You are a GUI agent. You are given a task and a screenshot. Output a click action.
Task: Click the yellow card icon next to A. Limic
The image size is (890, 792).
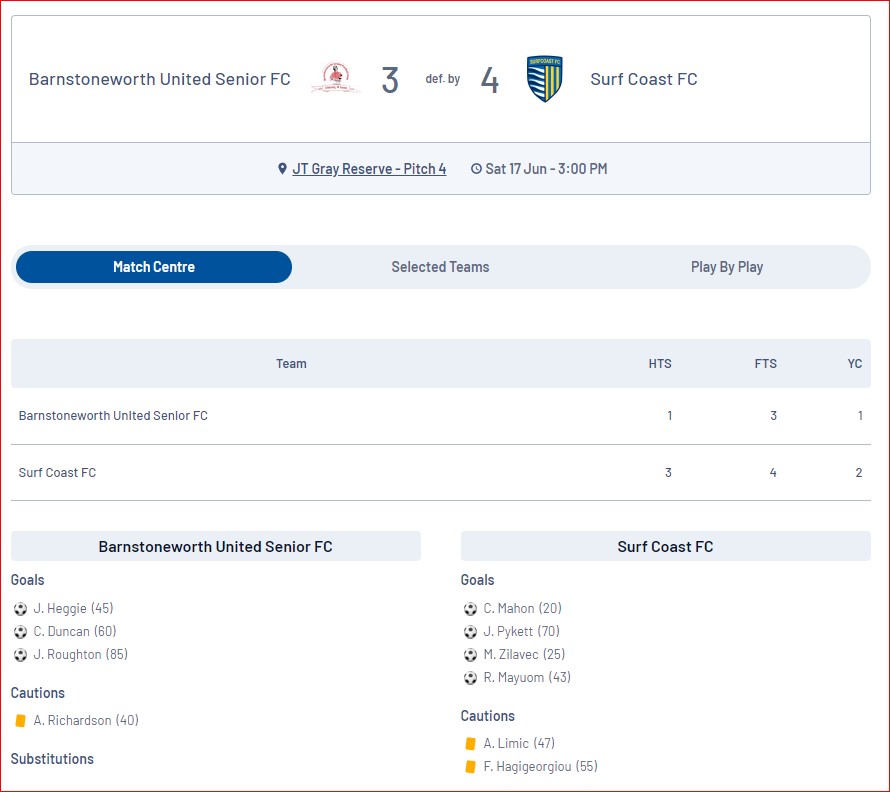pyautogui.click(x=470, y=744)
